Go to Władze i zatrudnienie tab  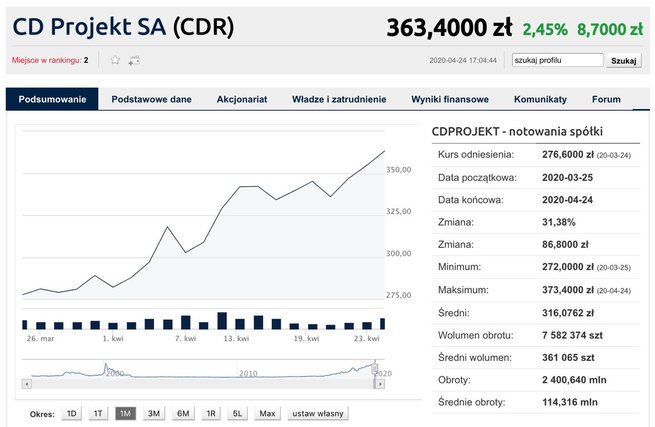(x=339, y=99)
